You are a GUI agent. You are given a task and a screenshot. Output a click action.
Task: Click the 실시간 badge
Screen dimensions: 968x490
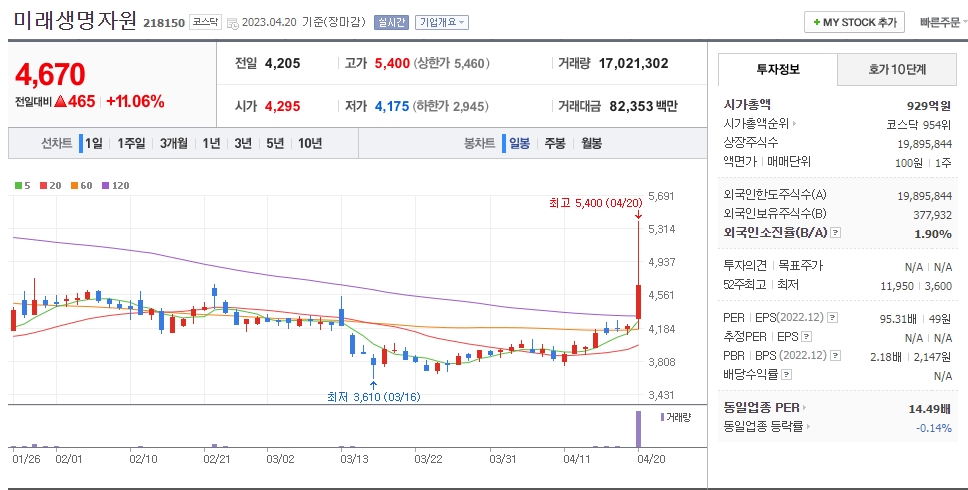(x=391, y=22)
